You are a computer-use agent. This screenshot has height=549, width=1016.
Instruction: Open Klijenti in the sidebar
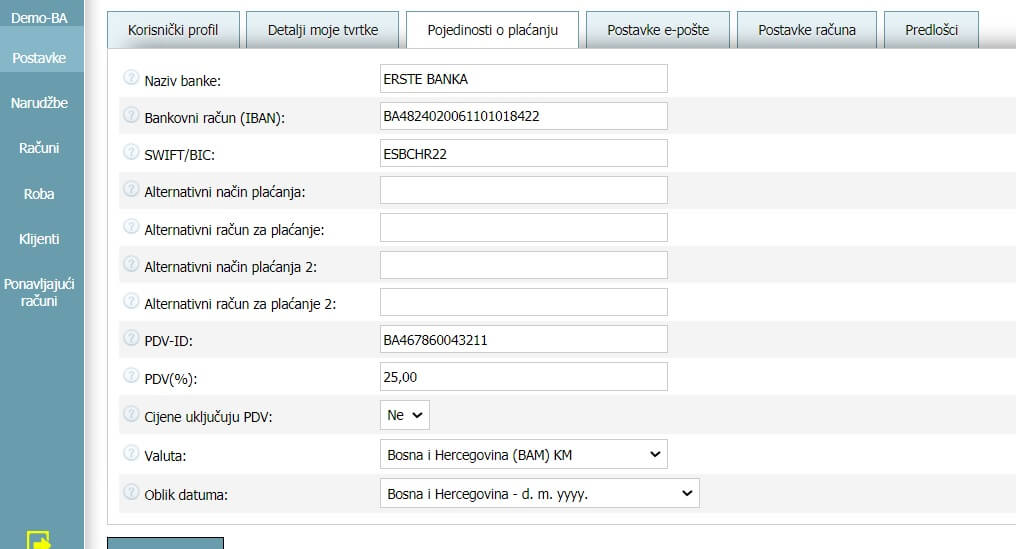[x=40, y=239]
